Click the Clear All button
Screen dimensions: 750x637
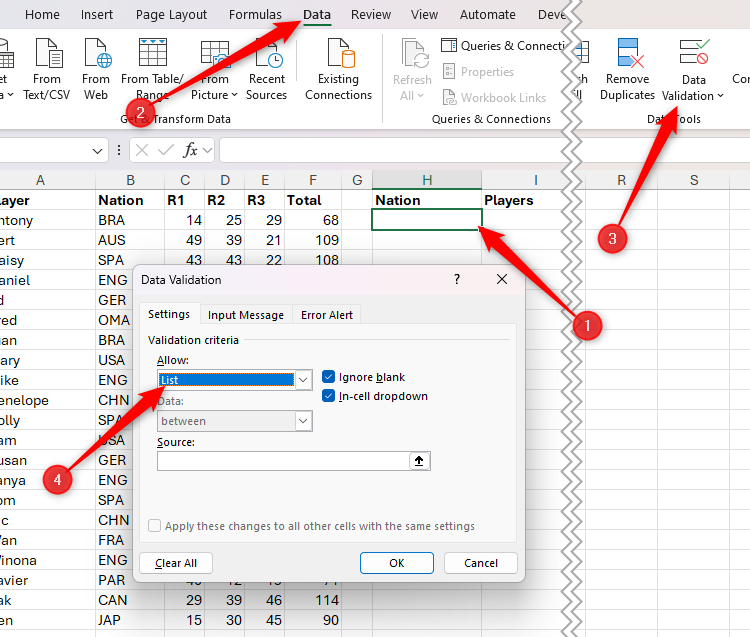point(175,563)
